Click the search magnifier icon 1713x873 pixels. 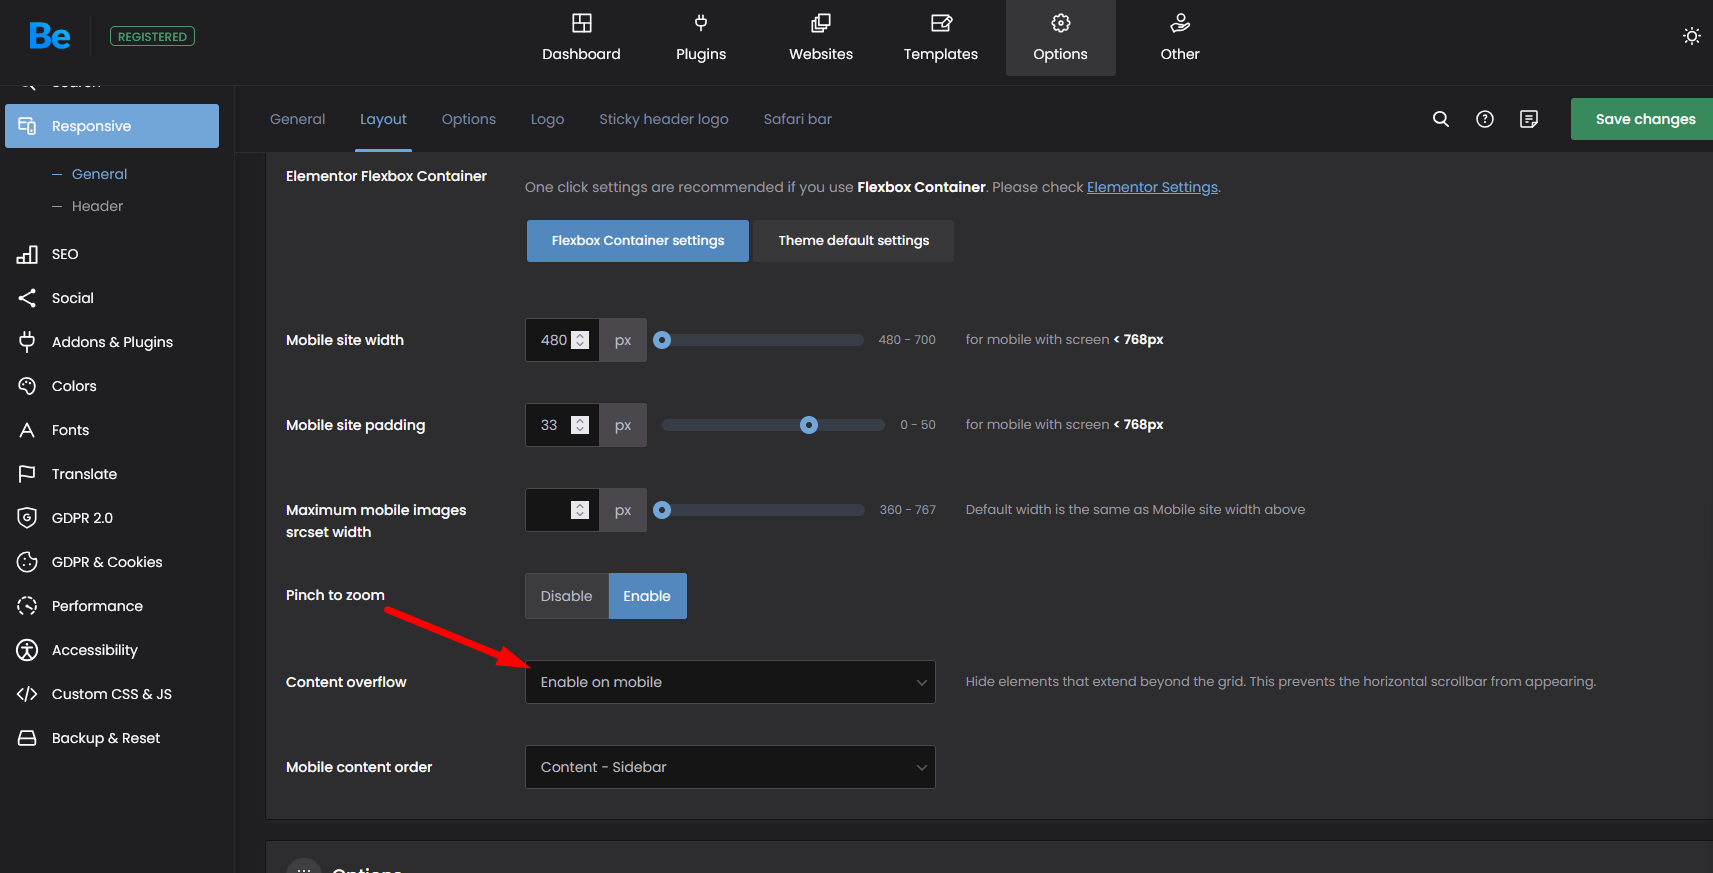(1441, 119)
